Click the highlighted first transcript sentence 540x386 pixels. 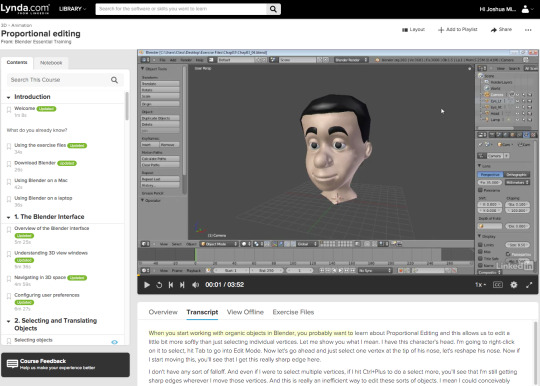click(x=251, y=333)
